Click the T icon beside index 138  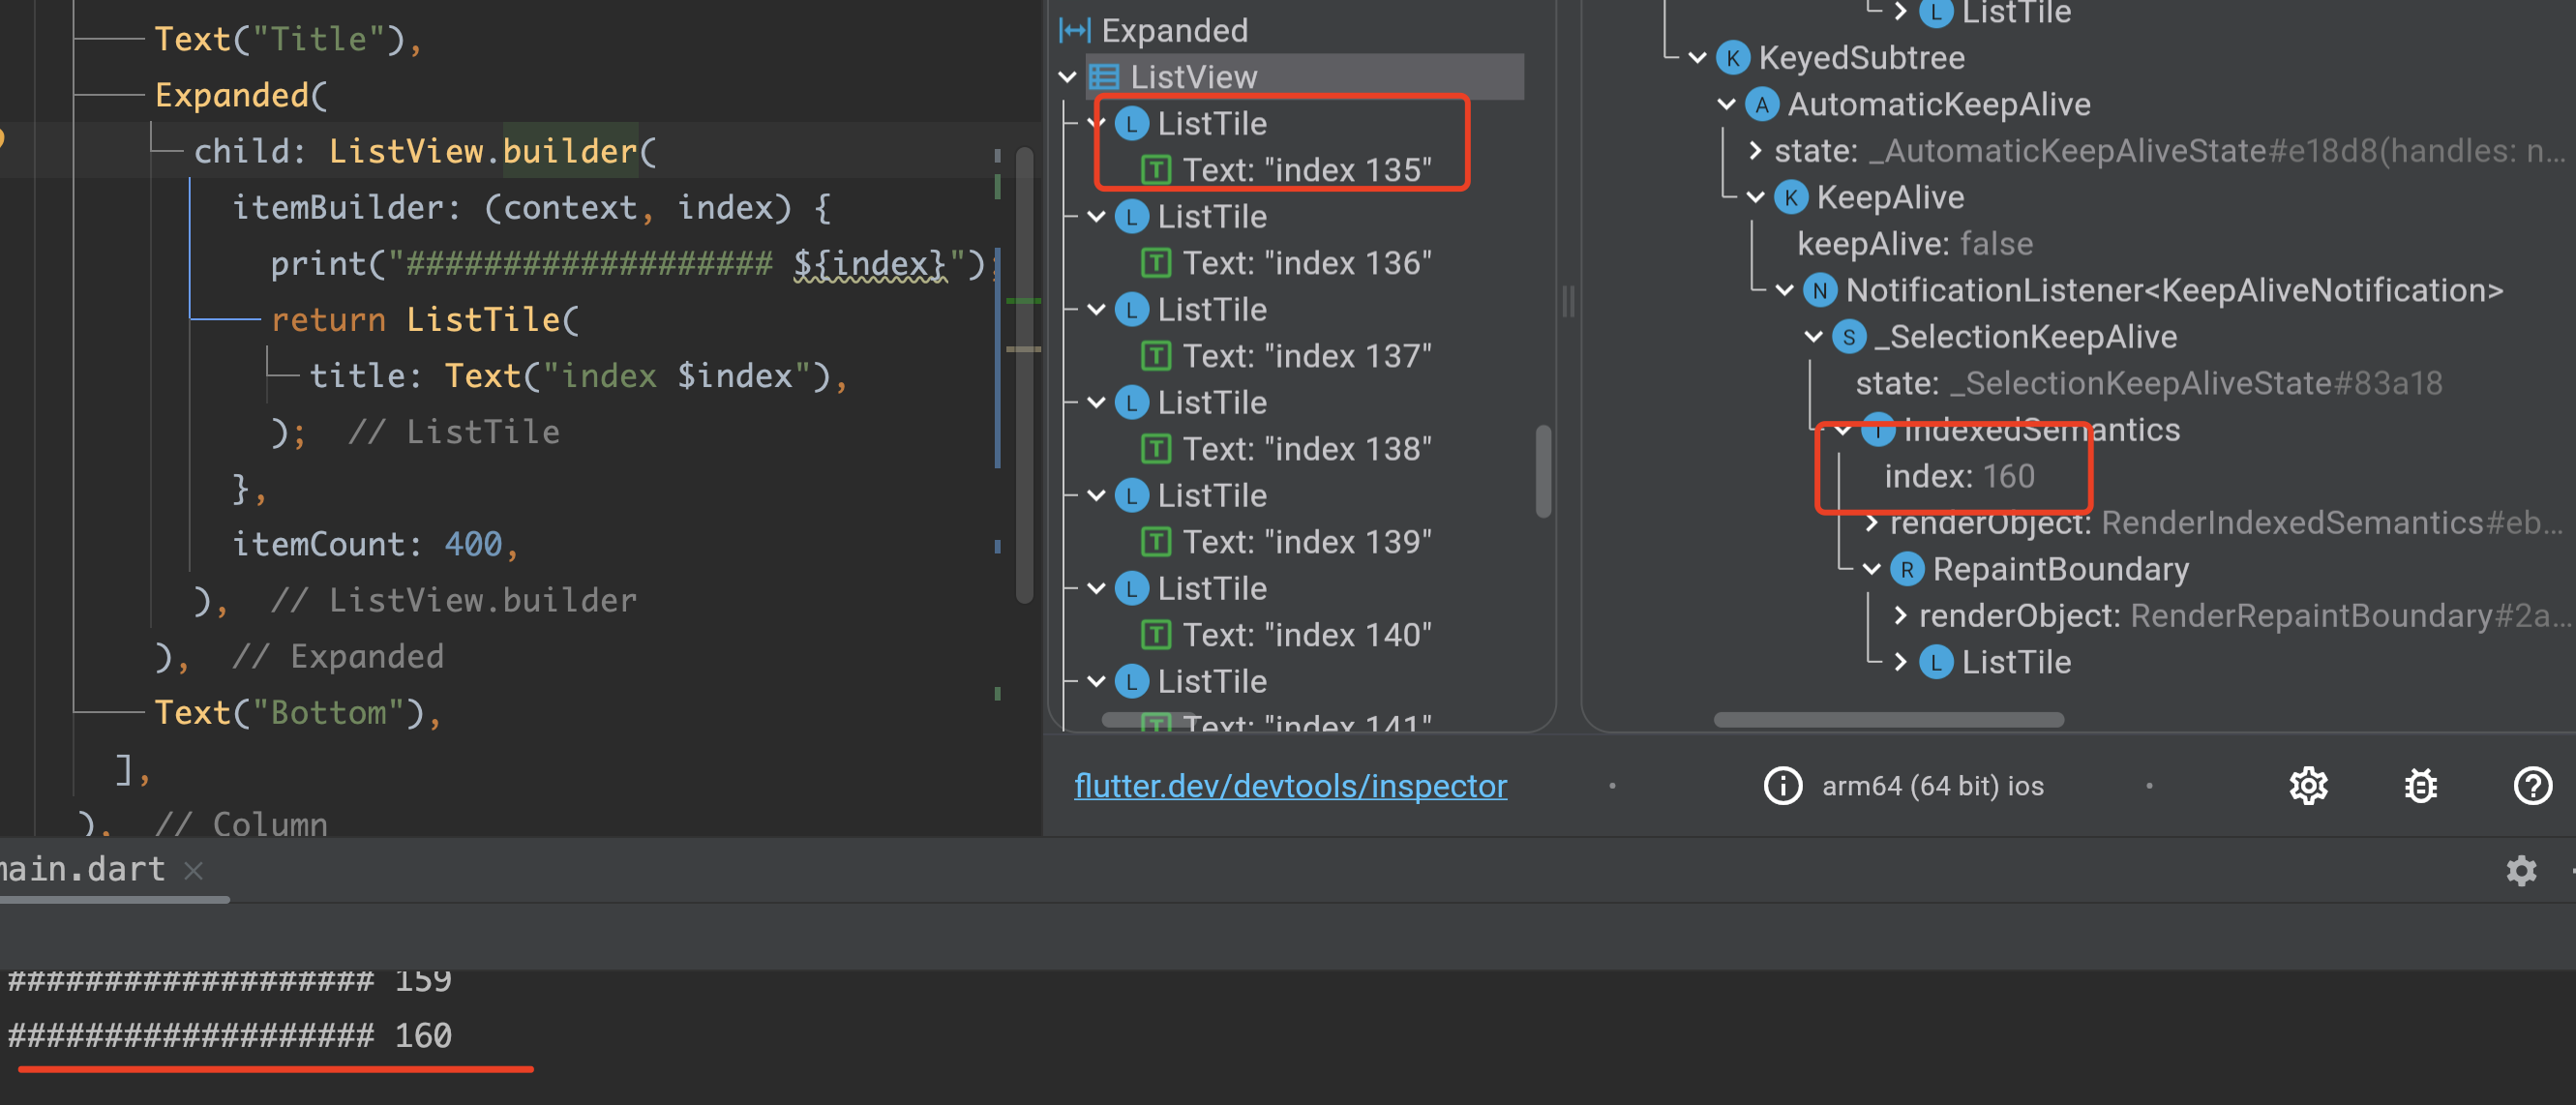point(1156,449)
